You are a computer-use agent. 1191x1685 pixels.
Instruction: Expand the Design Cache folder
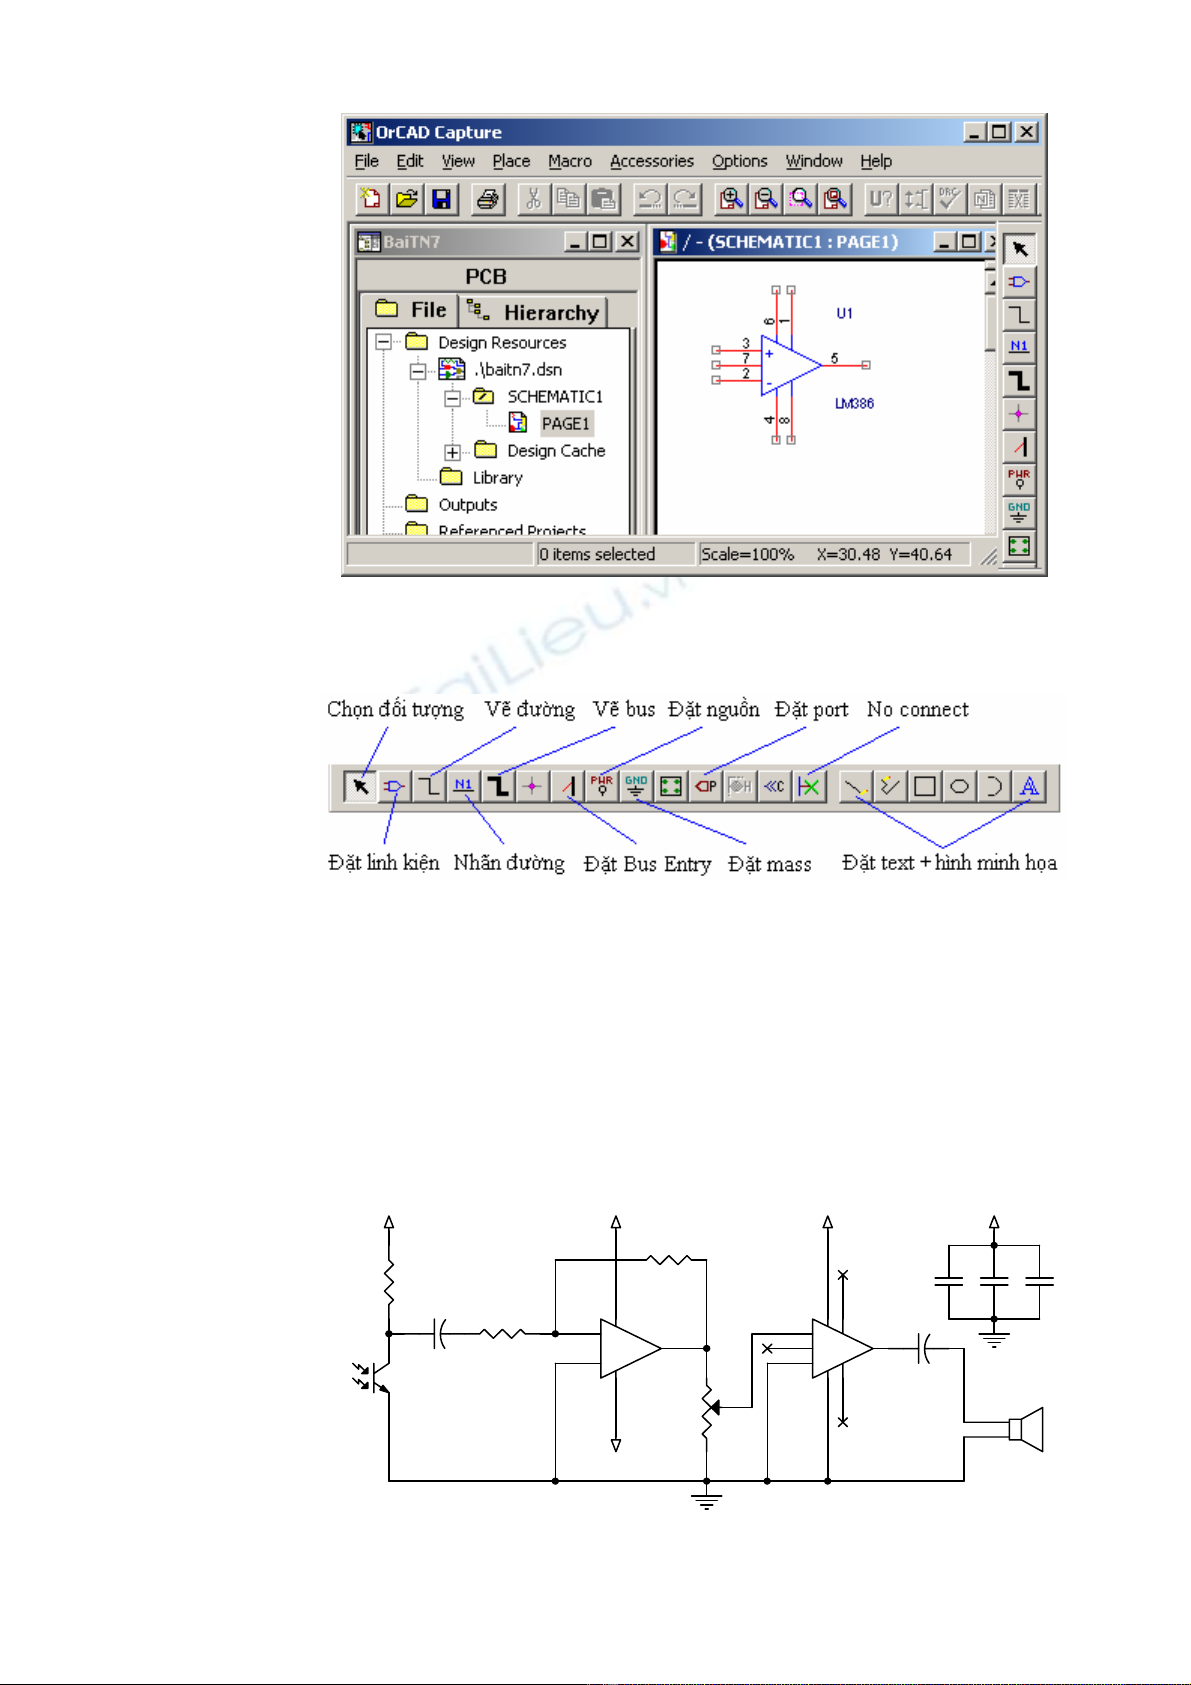coord(452,452)
